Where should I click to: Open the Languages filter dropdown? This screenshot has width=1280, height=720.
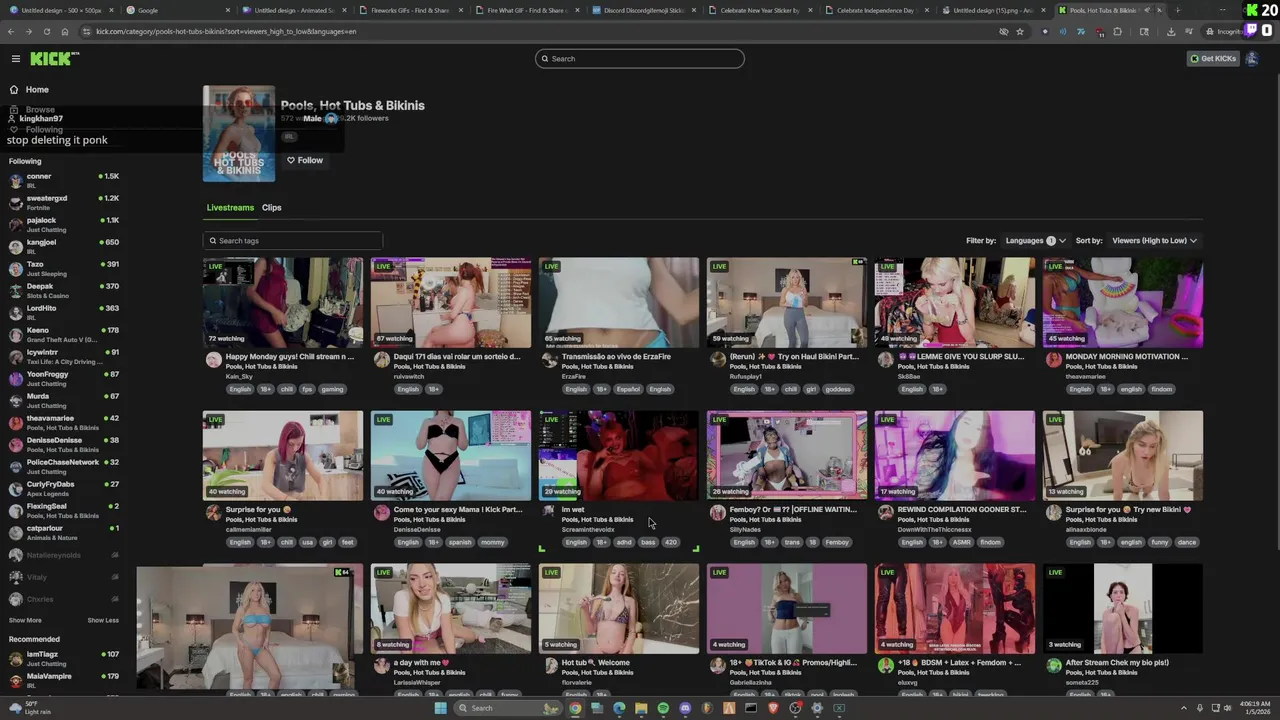coord(1035,241)
